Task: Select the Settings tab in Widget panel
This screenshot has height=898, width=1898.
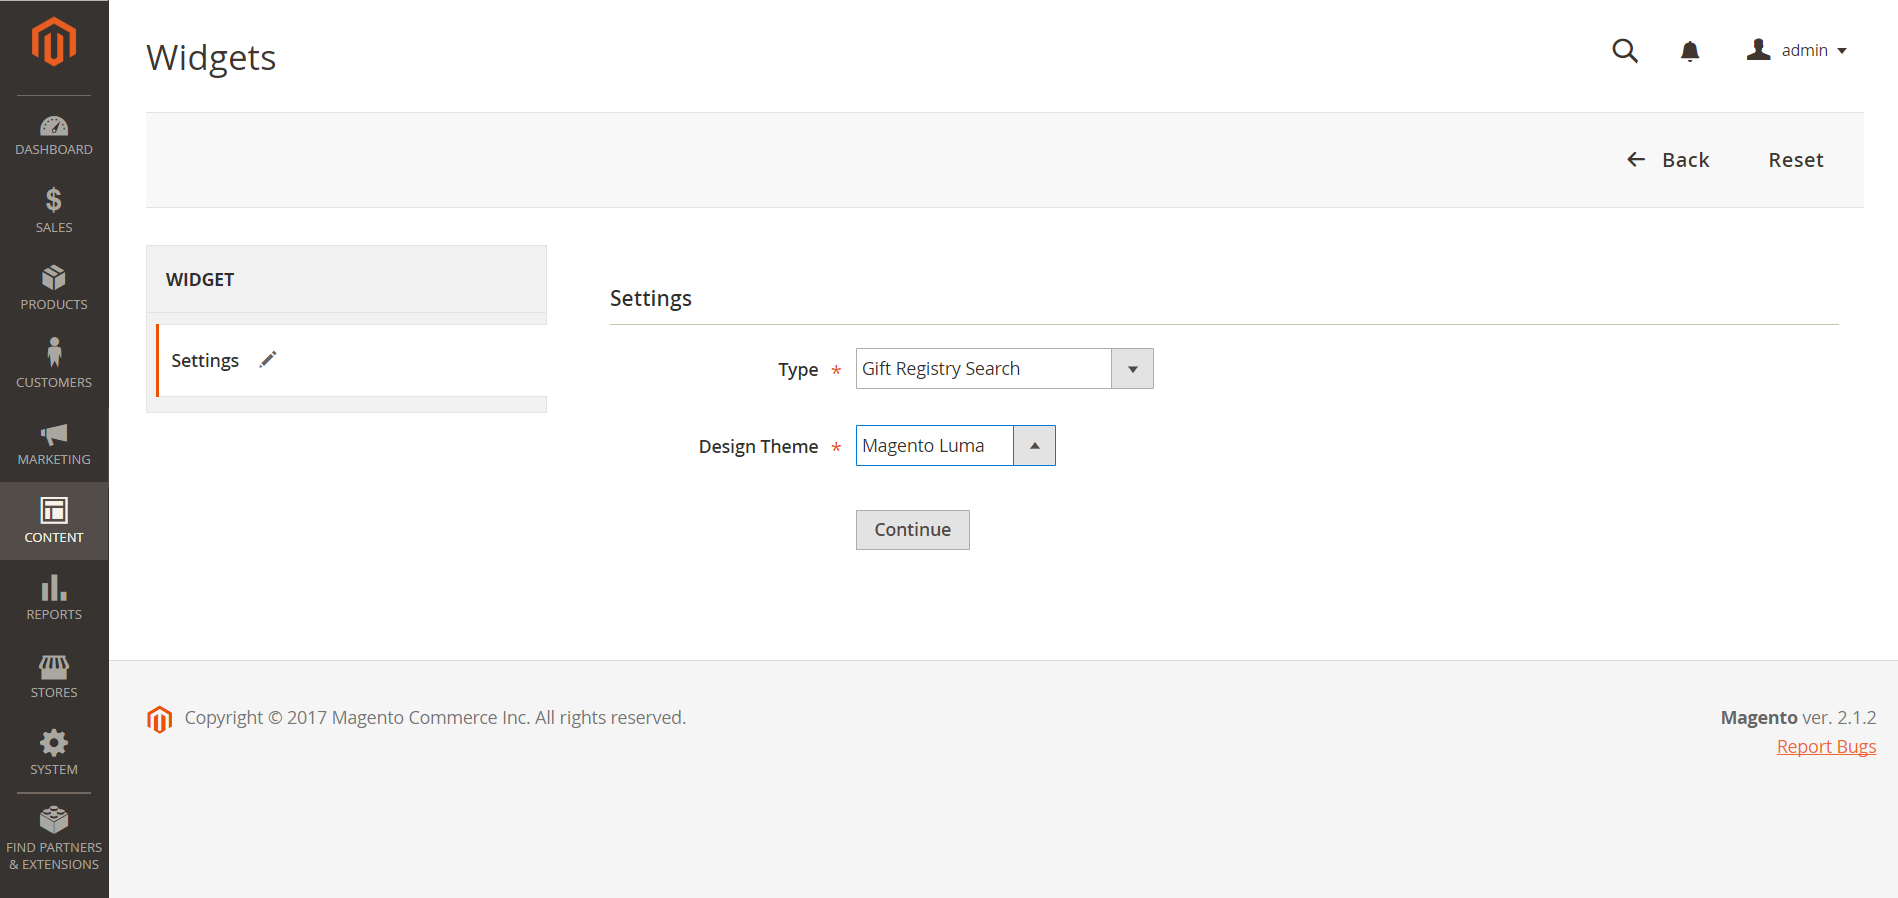Action: click(351, 360)
